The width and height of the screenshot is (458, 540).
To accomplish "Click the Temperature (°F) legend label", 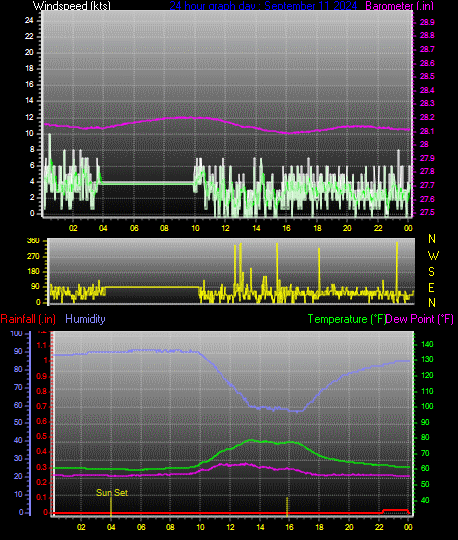I will pos(346,319).
